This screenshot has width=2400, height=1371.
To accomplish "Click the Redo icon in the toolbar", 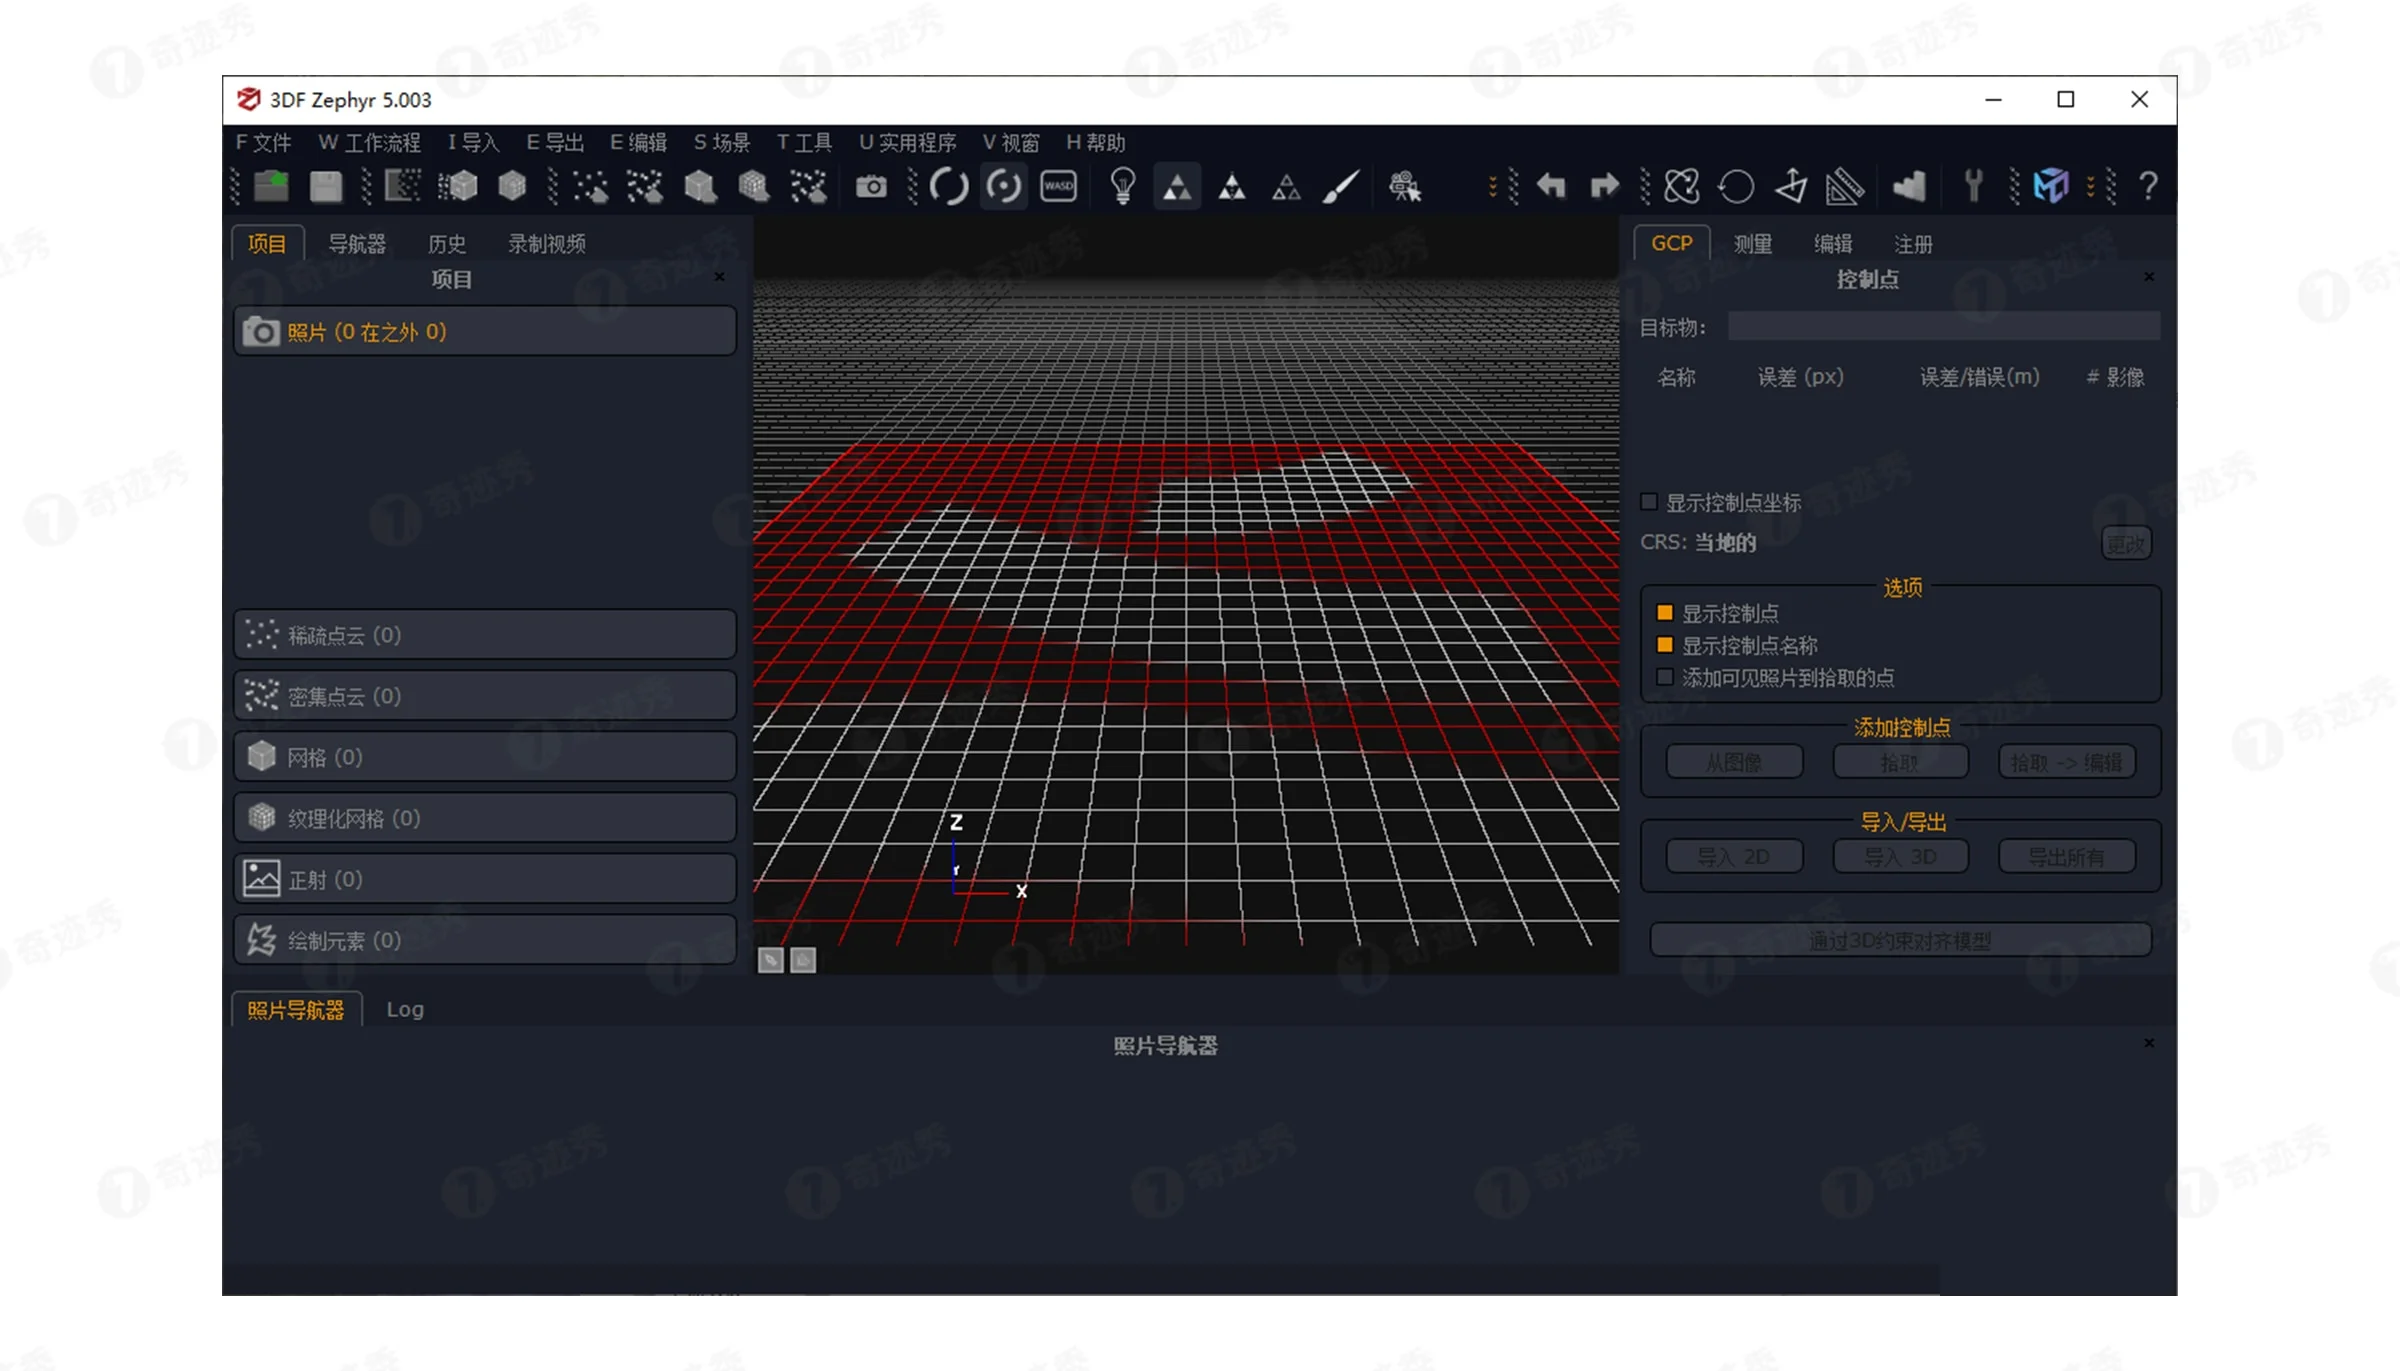I will pyautogui.click(x=1604, y=186).
